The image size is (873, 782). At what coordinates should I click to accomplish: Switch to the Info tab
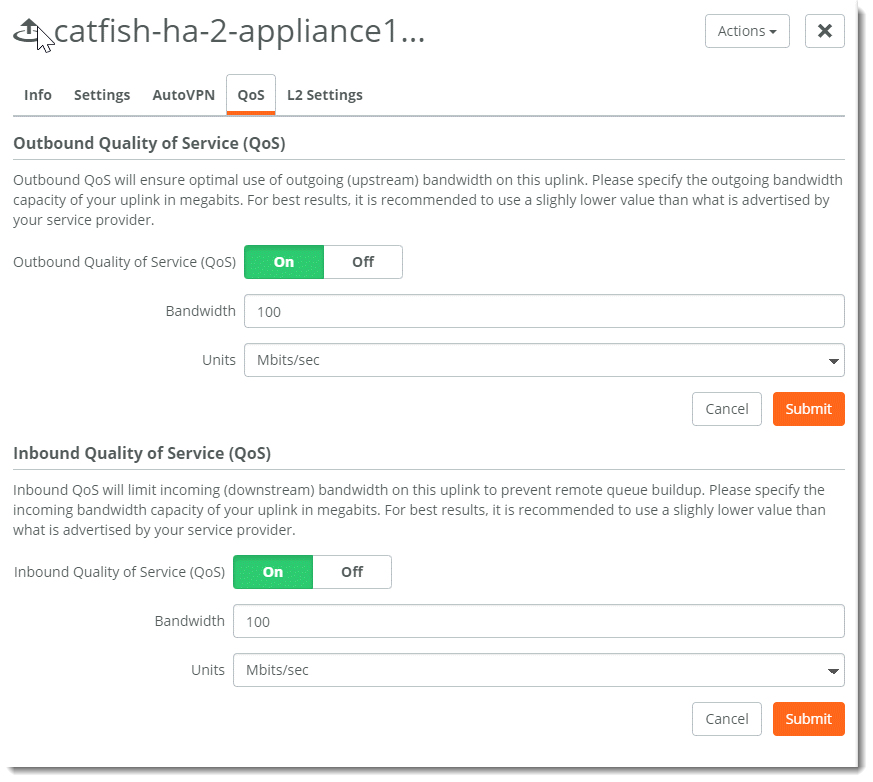[38, 95]
